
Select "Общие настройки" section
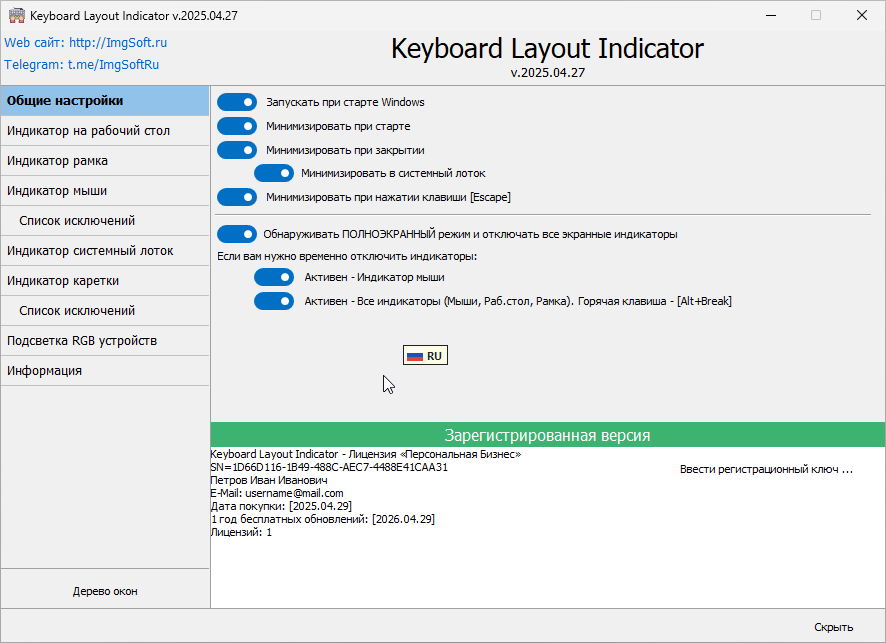pos(105,101)
